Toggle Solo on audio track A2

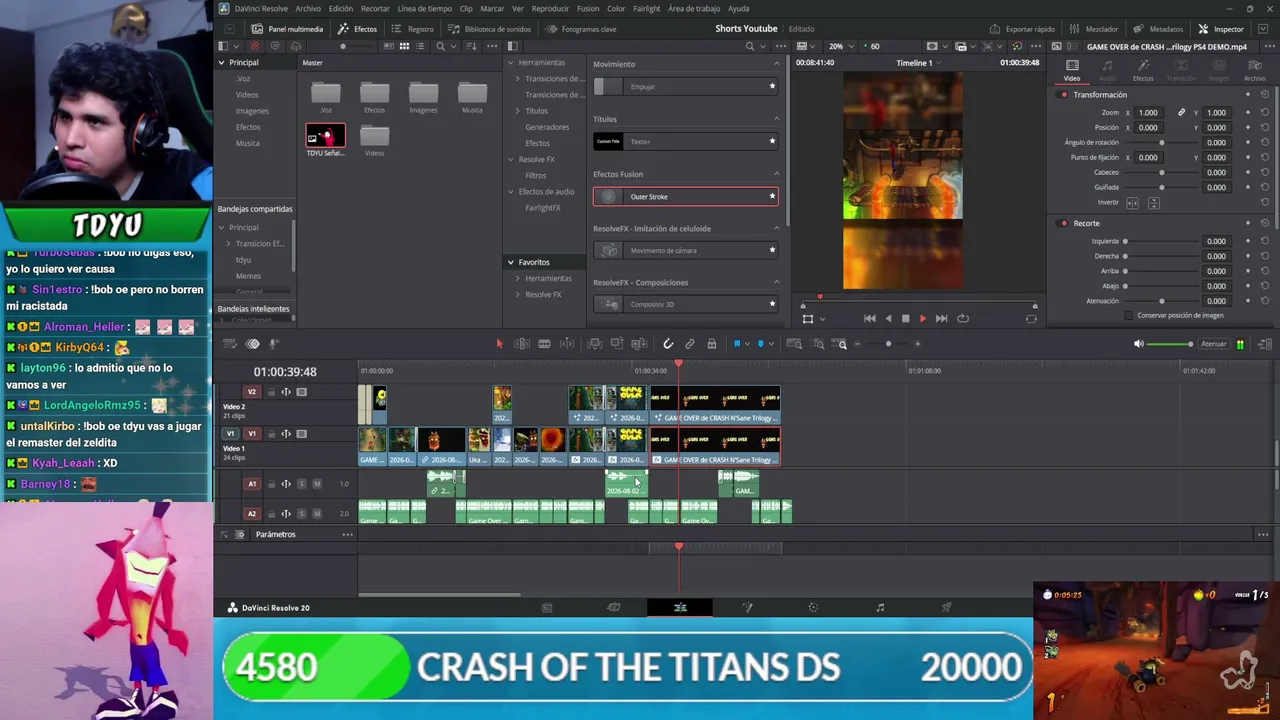tap(301, 513)
